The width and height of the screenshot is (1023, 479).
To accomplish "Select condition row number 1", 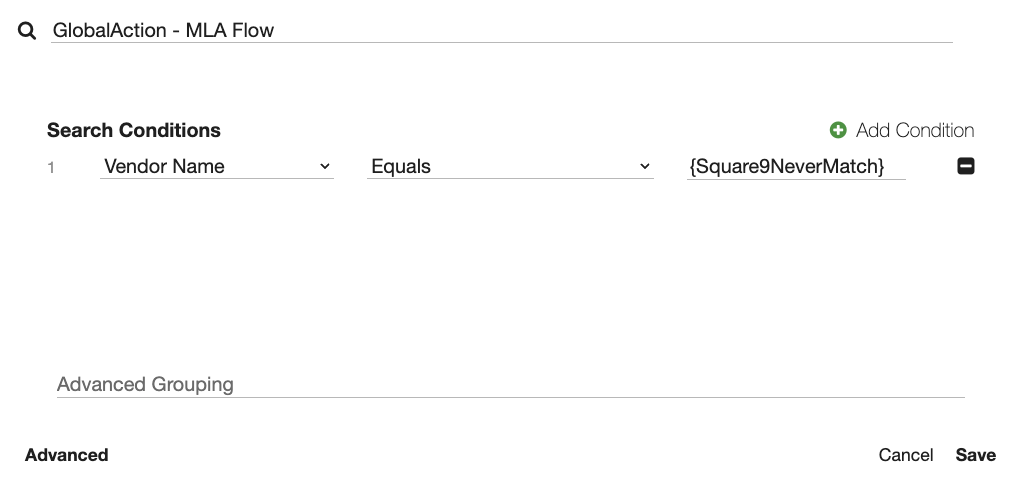I will [x=51, y=168].
